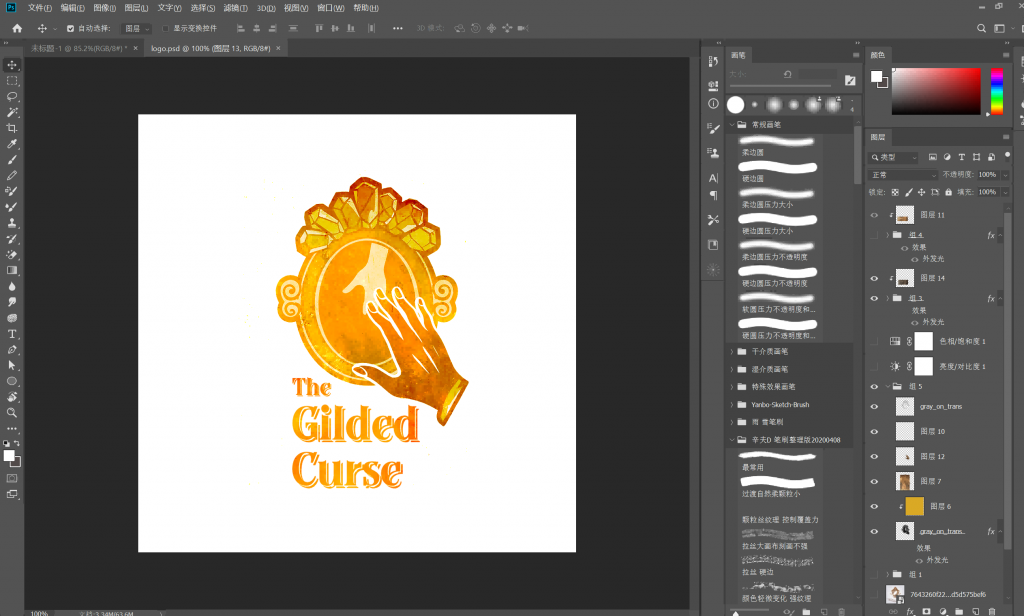This screenshot has width=1024, height=616.
Task: Select the Gradient tool
Action: [12, 270]
